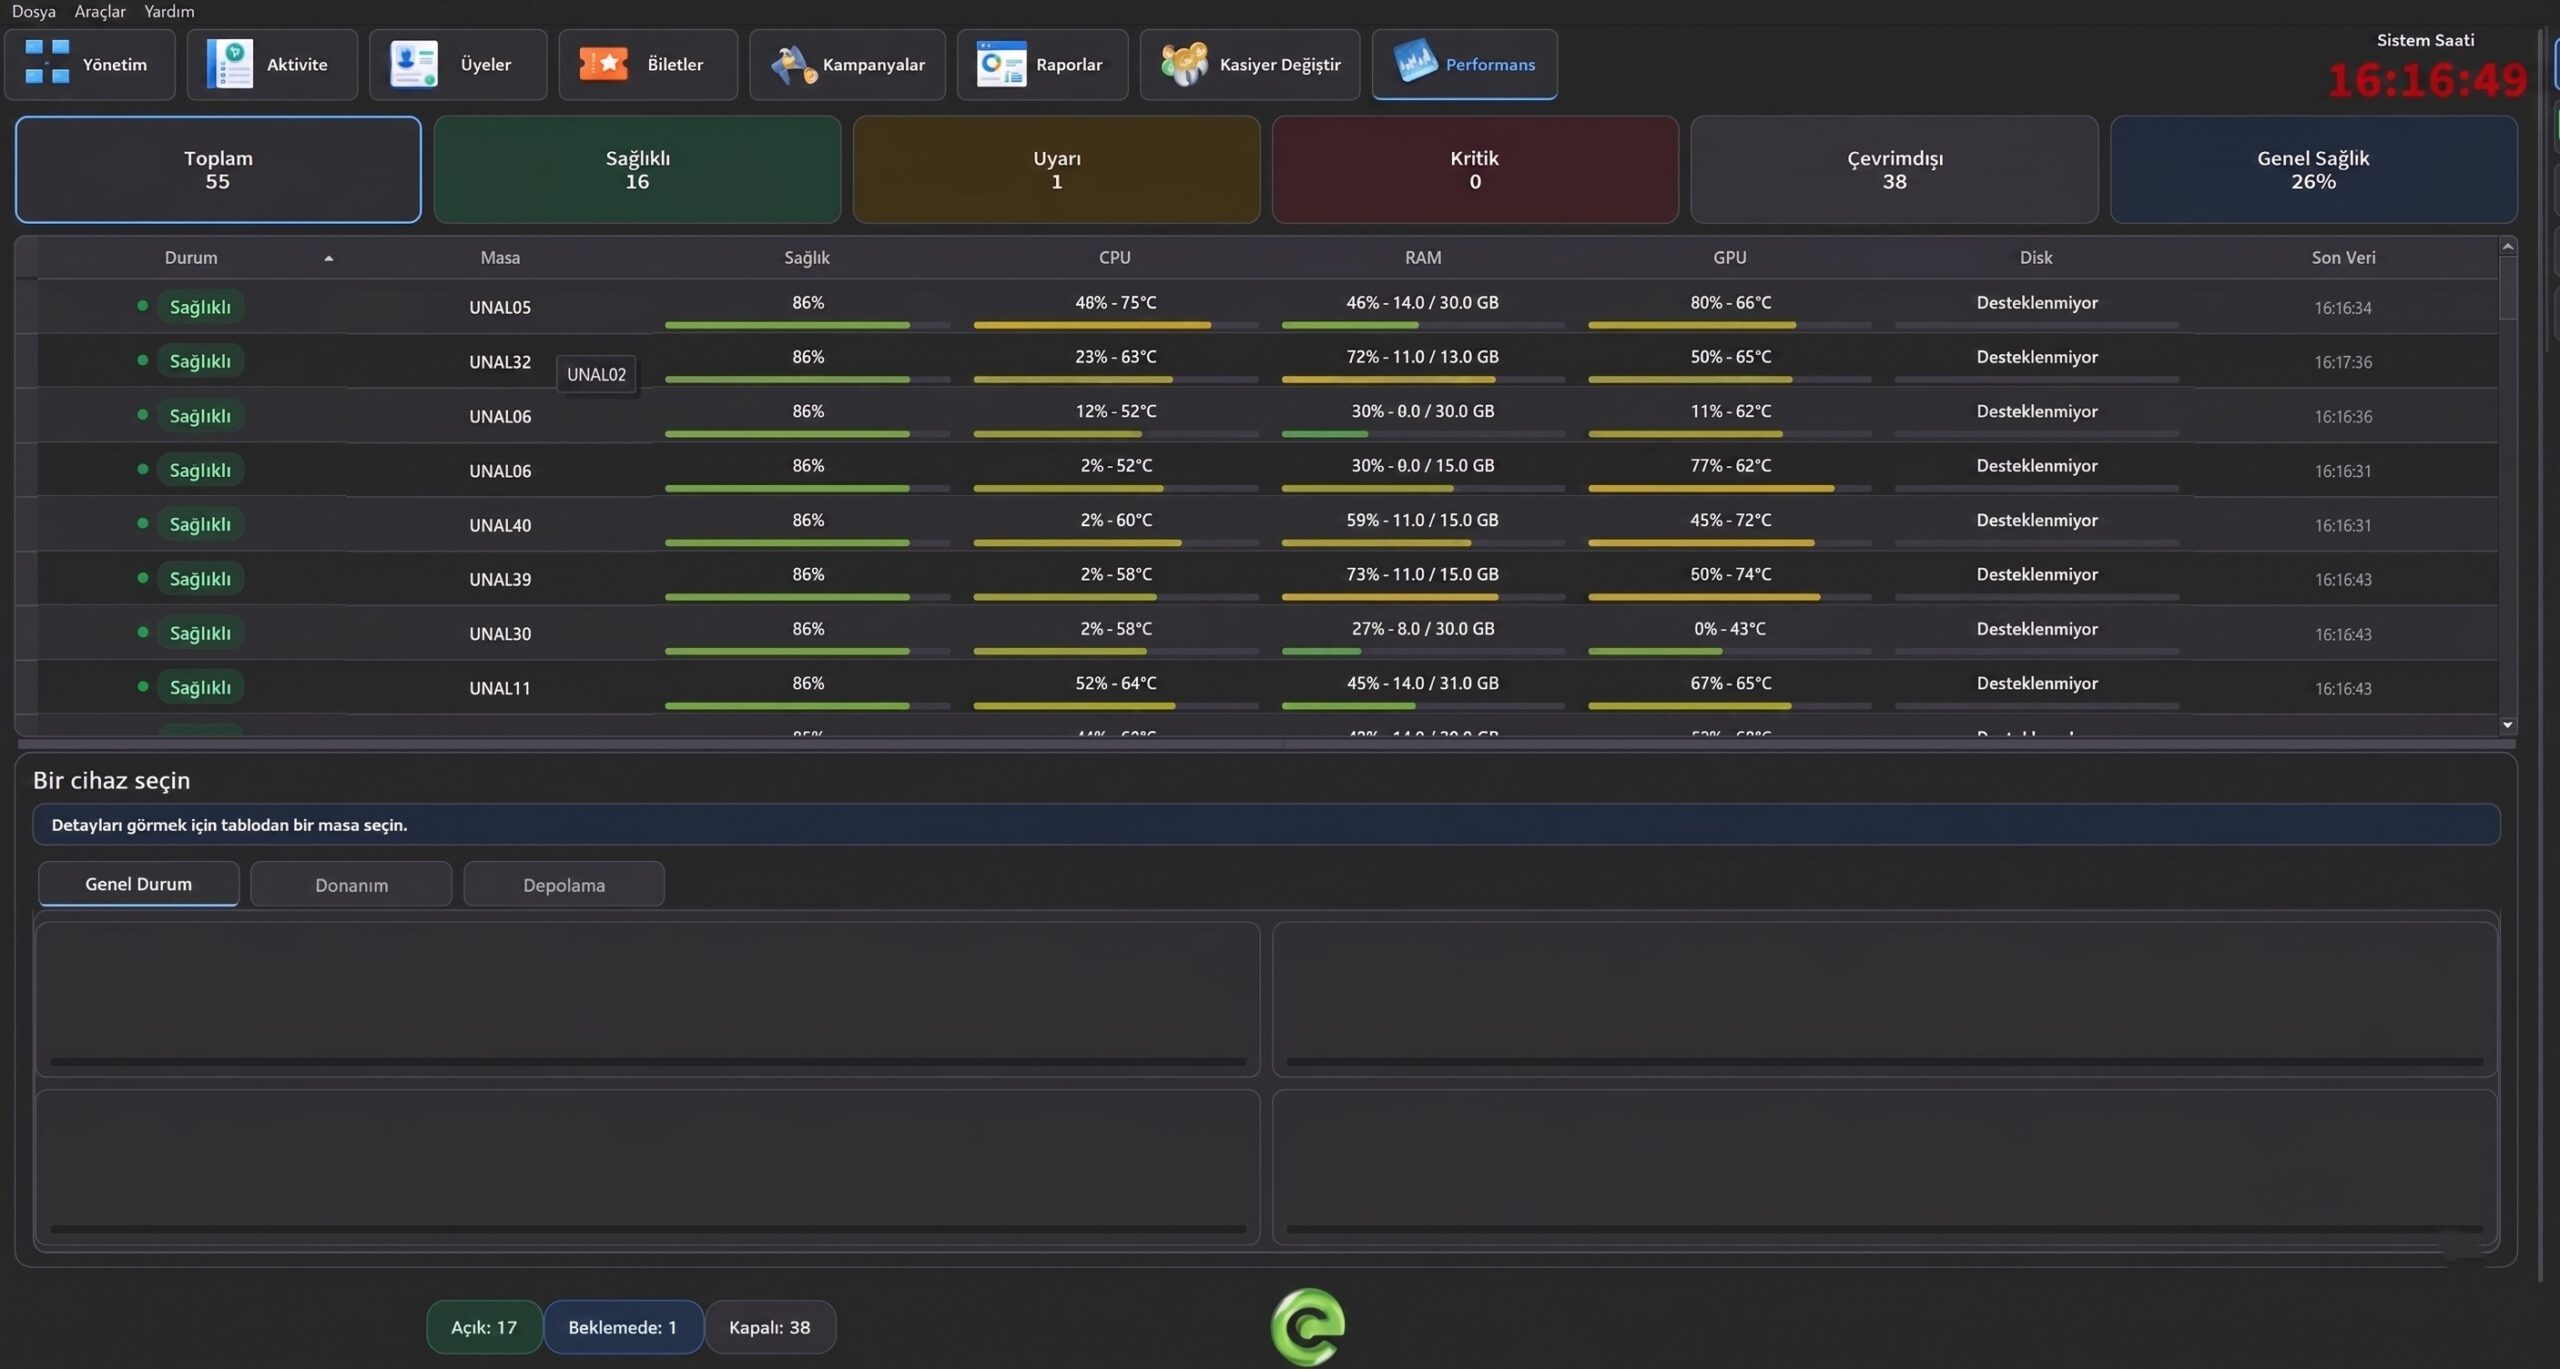Open the Yönetim dashboard icon
The width and height of the screenshot is (2560, 1369).
pos(47,63)
